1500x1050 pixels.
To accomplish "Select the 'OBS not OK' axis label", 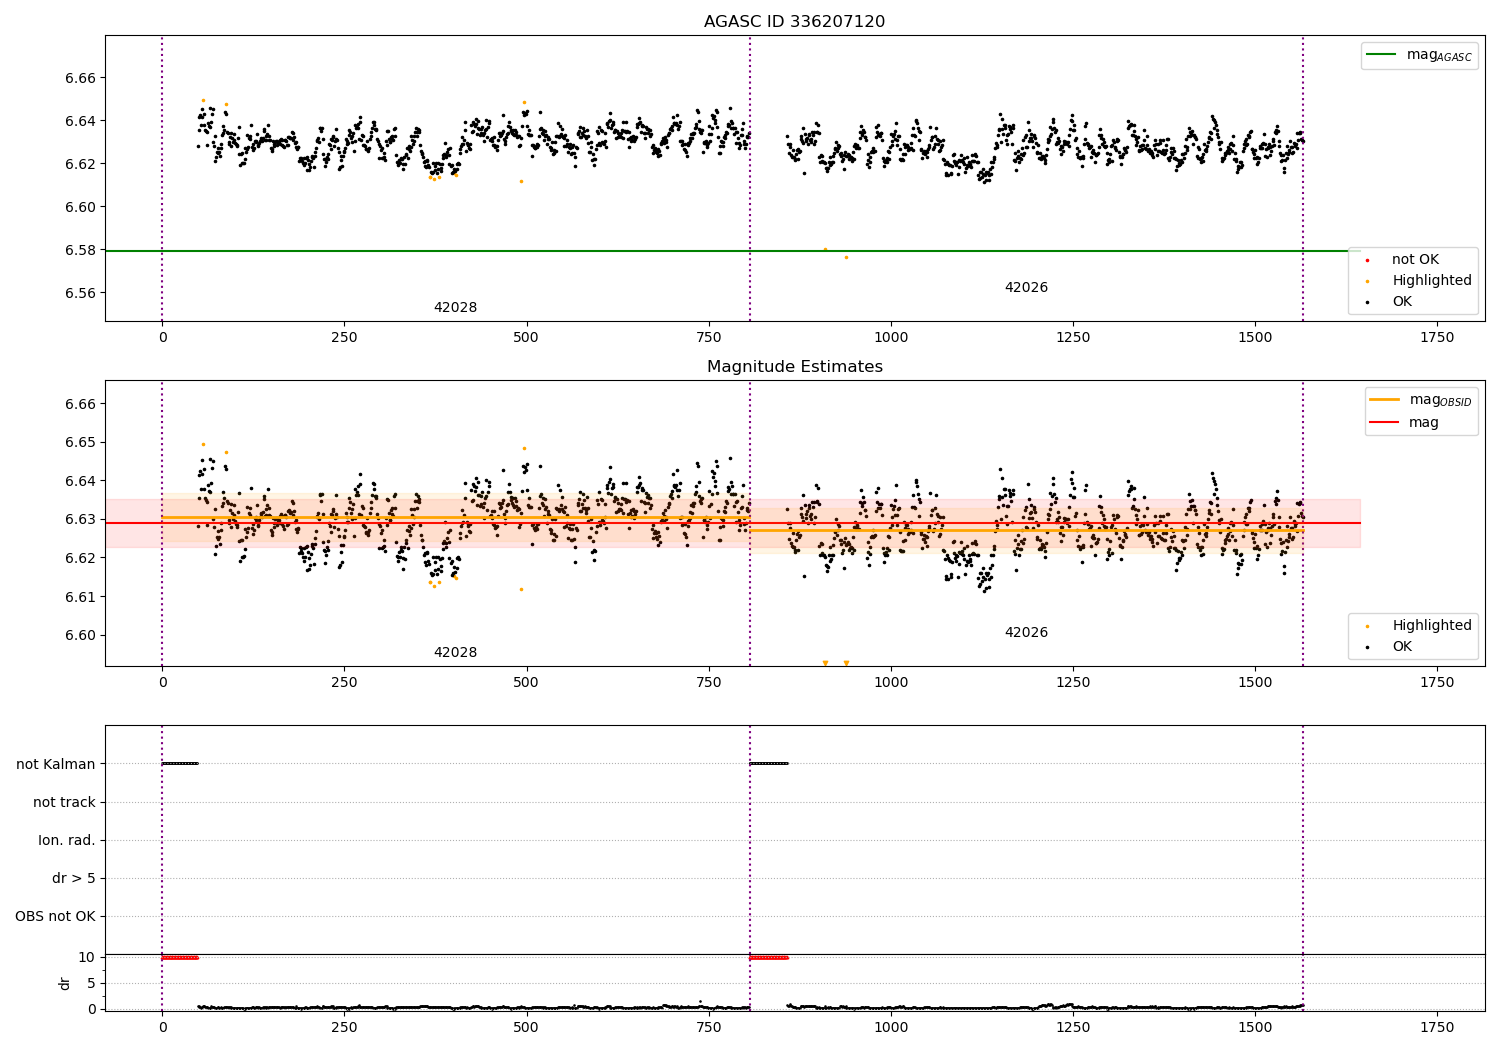I will (x=56, y=917).
